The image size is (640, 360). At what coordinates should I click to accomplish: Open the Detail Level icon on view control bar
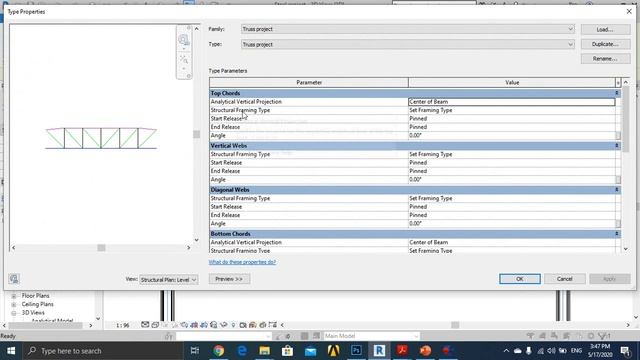(x=145, y=325)
